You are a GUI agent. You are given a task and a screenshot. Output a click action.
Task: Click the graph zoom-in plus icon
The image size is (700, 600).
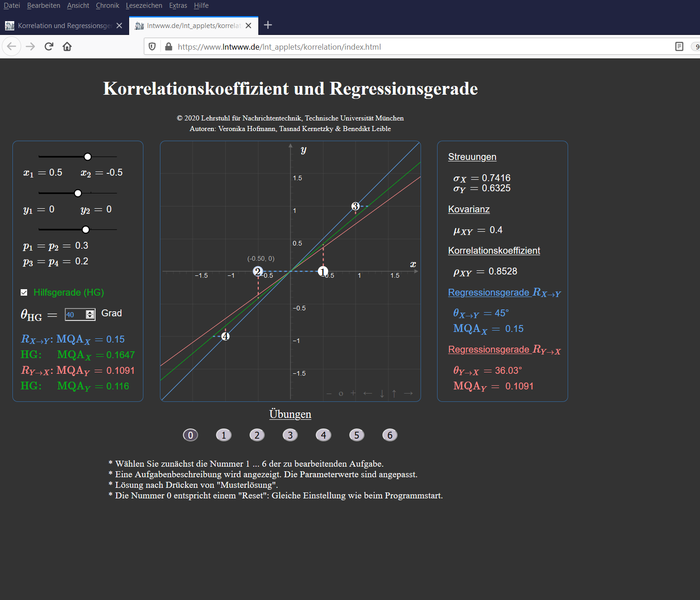coord(353,393)
